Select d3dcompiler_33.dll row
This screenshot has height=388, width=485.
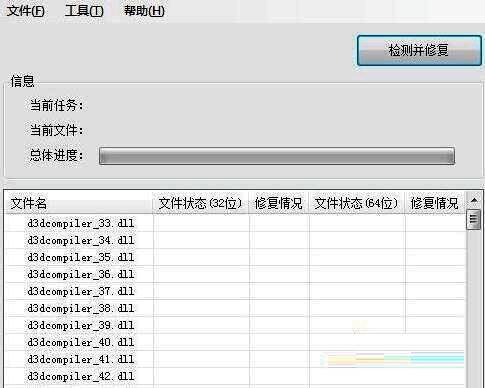coord(236,223)
